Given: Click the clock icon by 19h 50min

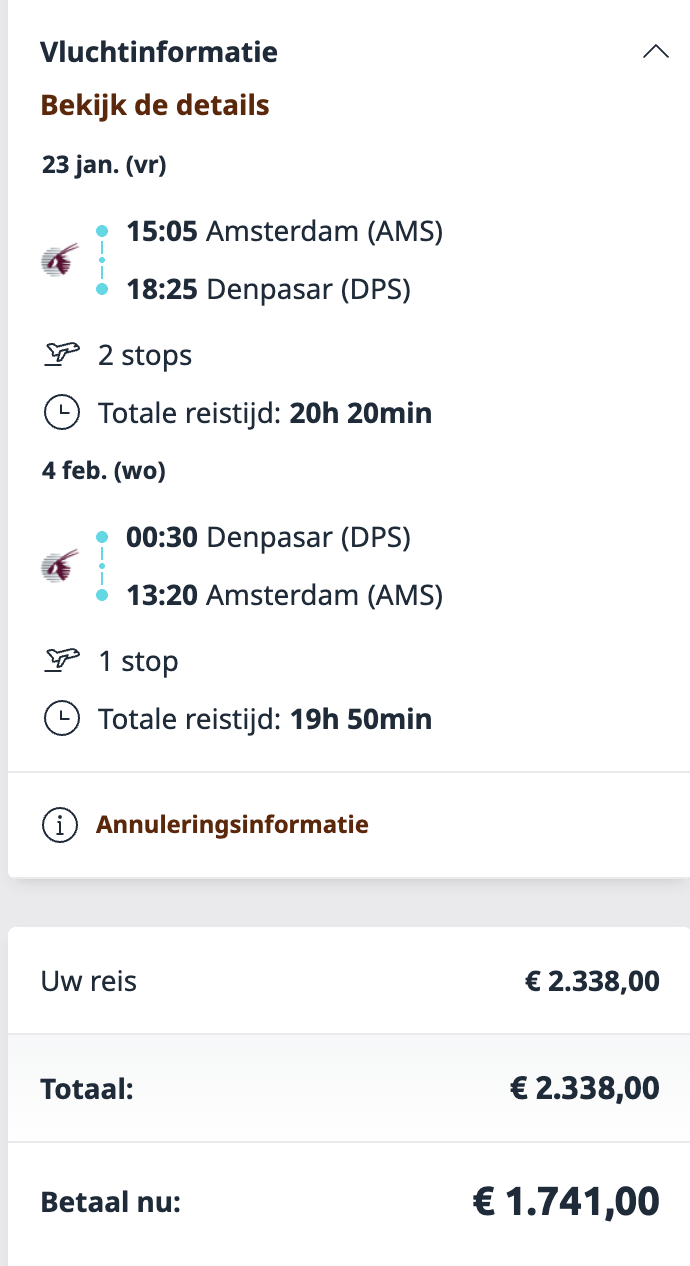Looking at the screenshot, I should tap(62, 719).
